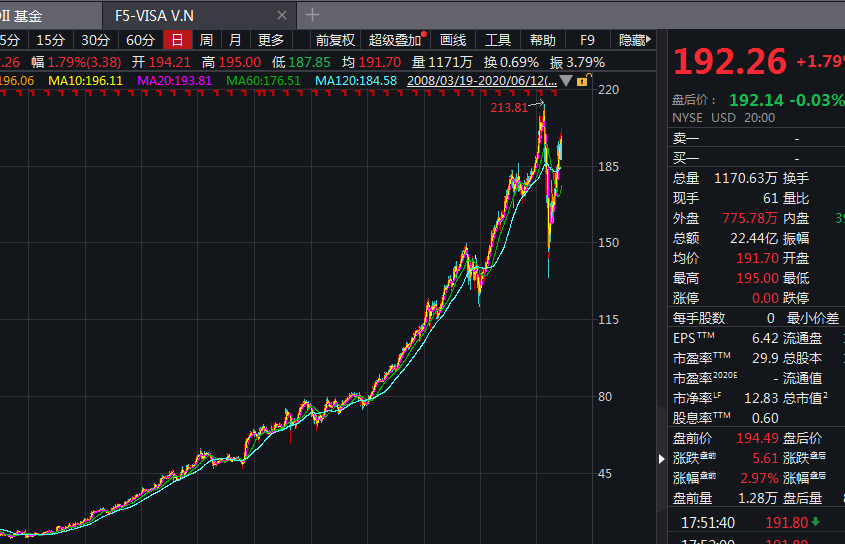Click the 卖一 ask row
The width and height of the screenshot is (845, 544).
pyautogui.click(x=757, y=139)
